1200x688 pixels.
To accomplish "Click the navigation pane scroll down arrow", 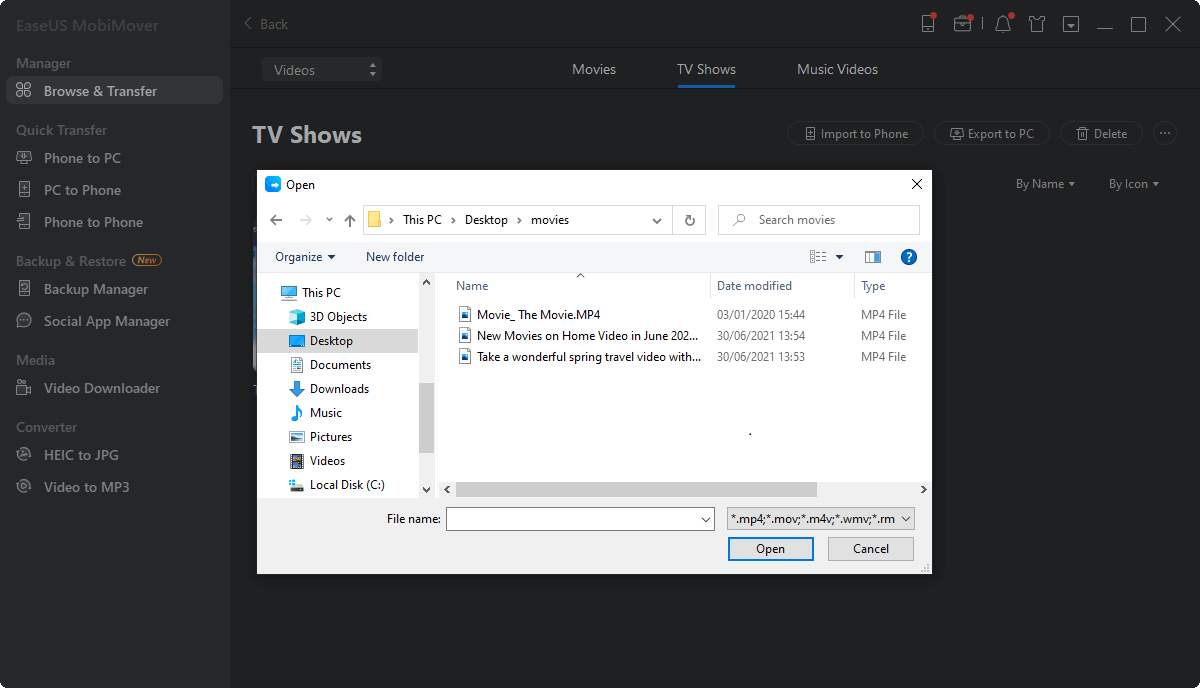I will [427, 490].
